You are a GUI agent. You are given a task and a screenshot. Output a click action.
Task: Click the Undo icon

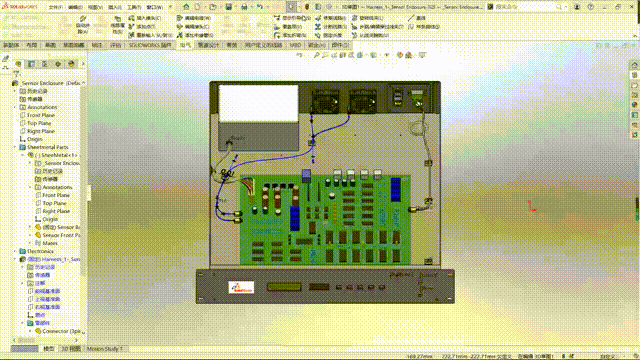260,7
